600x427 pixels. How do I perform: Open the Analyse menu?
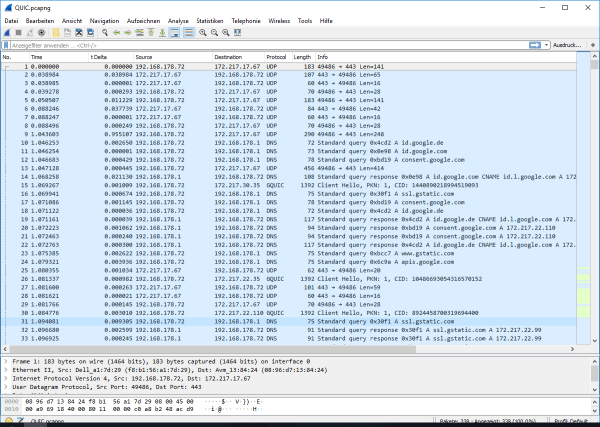[178, 20]
